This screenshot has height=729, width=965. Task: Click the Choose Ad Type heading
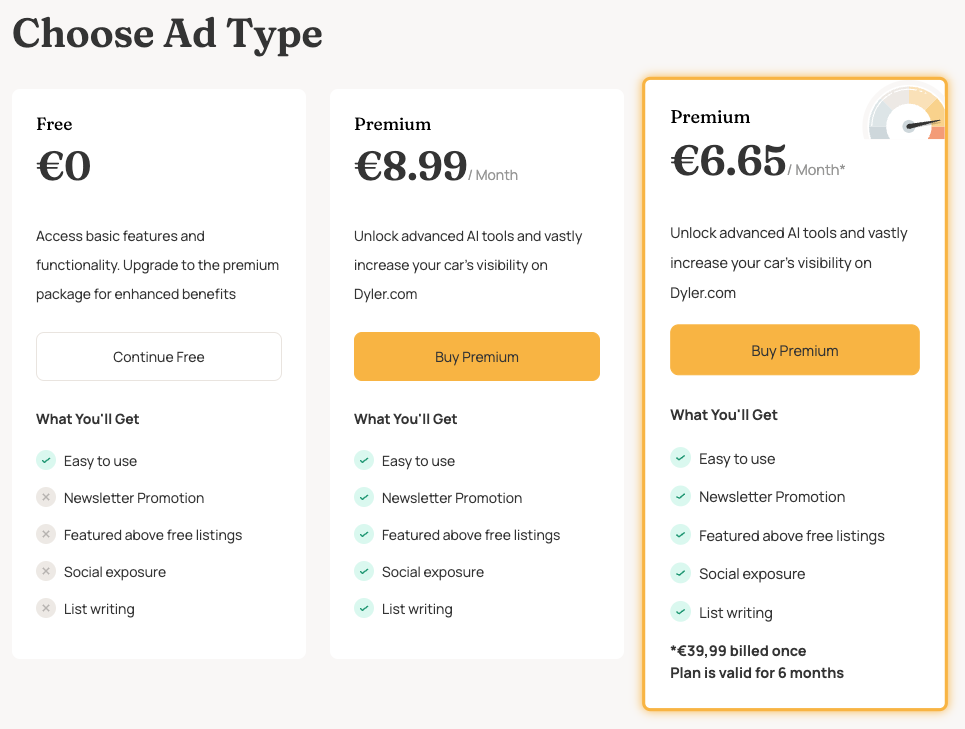pos(167,34)
